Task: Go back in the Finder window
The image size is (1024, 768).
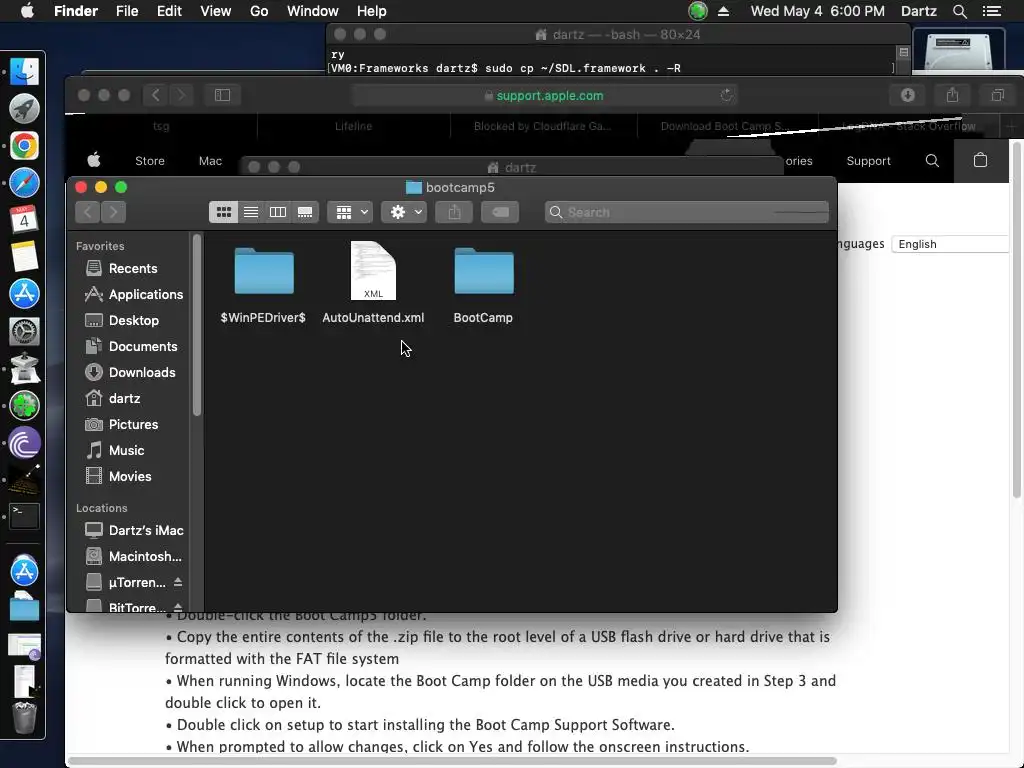Action: [x=88, y=212]
